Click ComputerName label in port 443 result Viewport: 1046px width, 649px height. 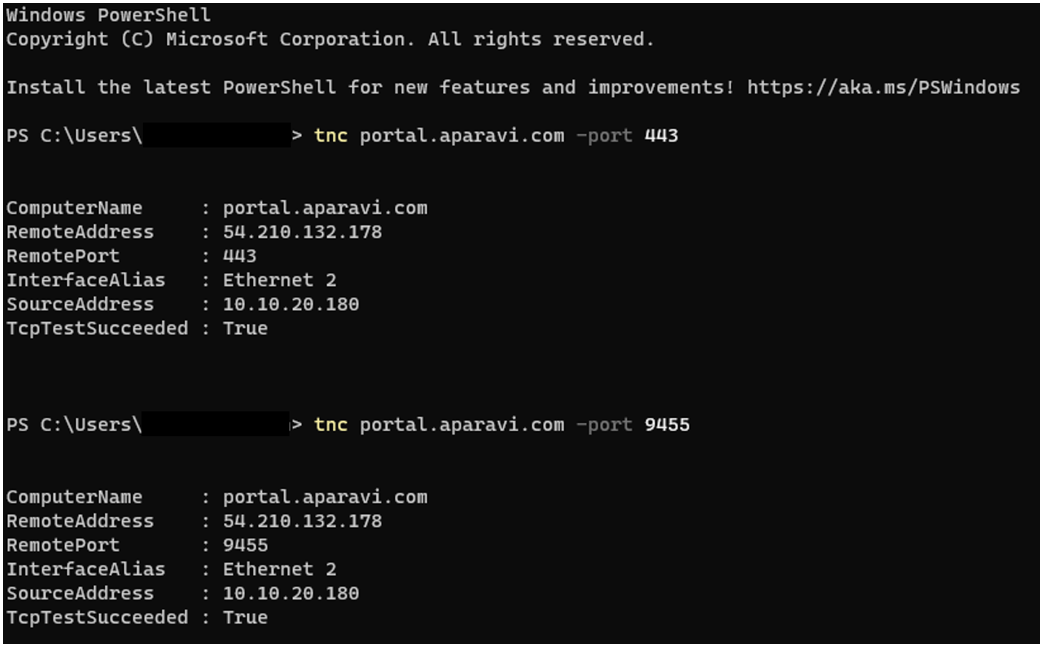tap(75, 208)
